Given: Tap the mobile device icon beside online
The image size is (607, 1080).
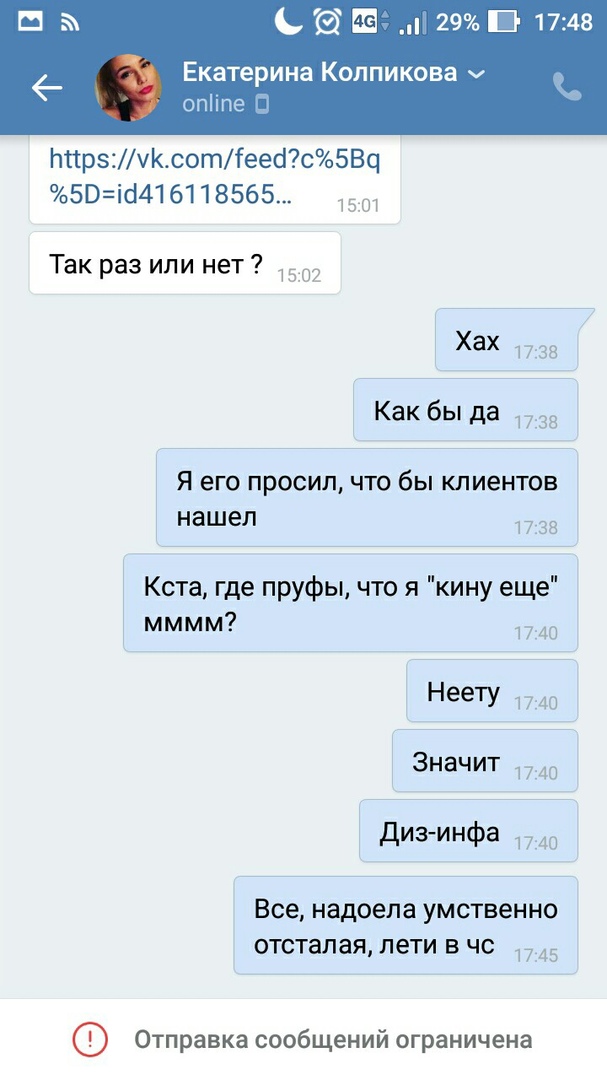Looking at the screenshot, I should pos(262,105).
